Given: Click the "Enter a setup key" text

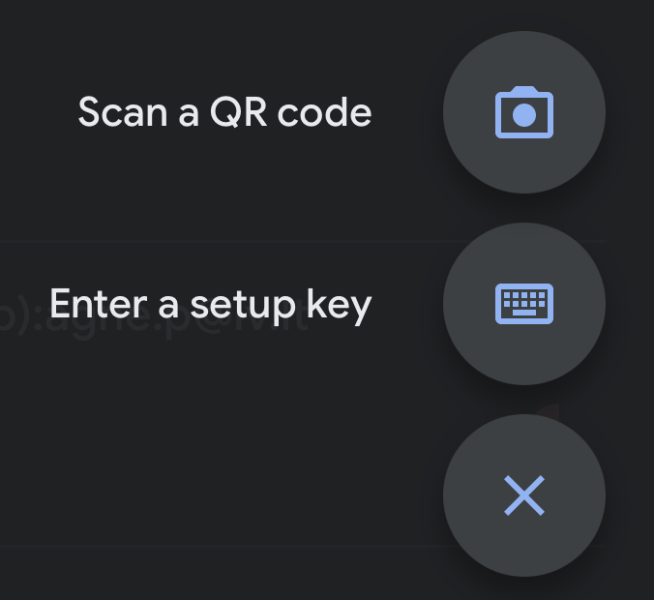Looking at the screenshot, I should pyautogui.click(x=210, y=303).
